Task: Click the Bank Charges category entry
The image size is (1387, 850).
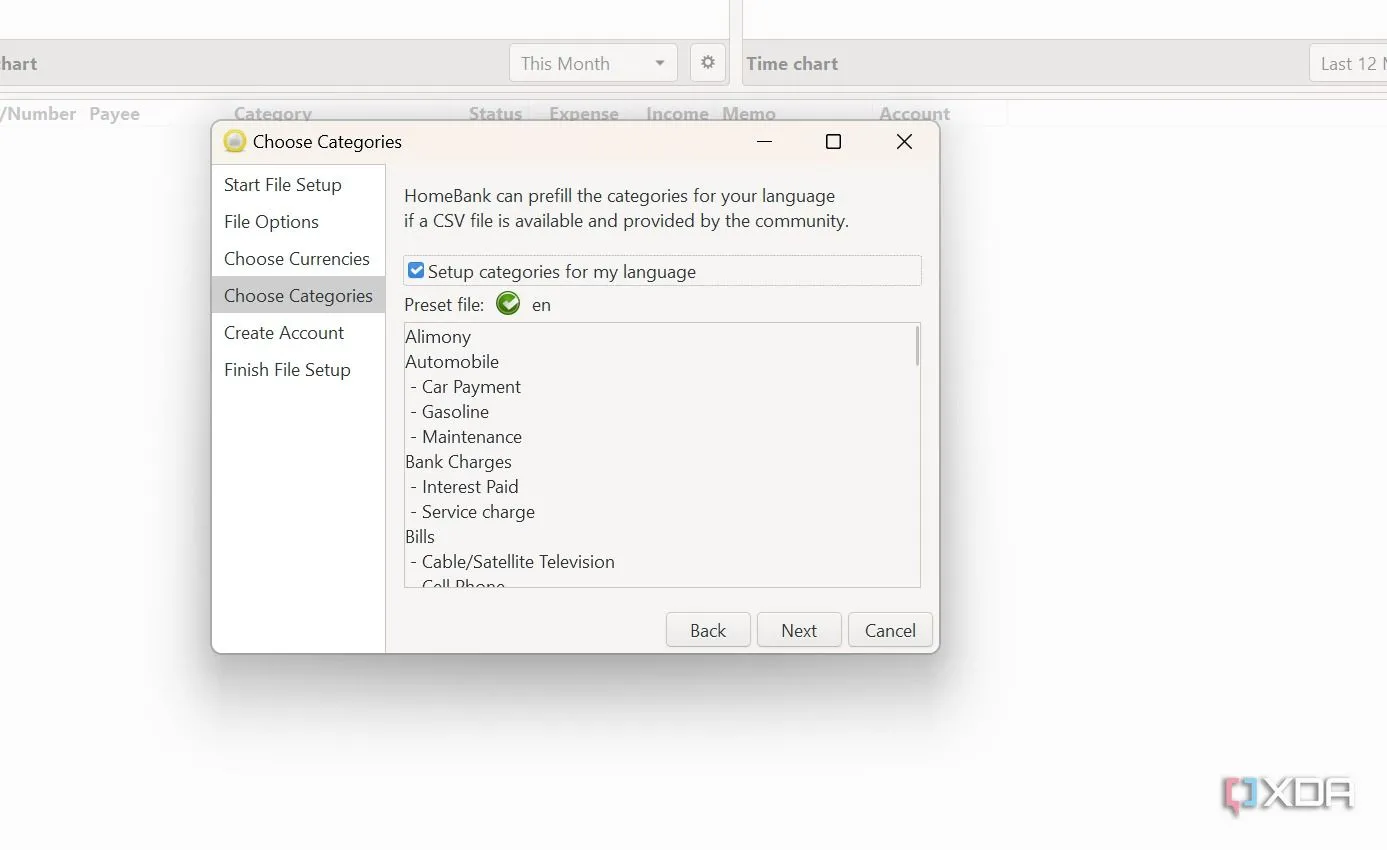Action: [458, 462]
